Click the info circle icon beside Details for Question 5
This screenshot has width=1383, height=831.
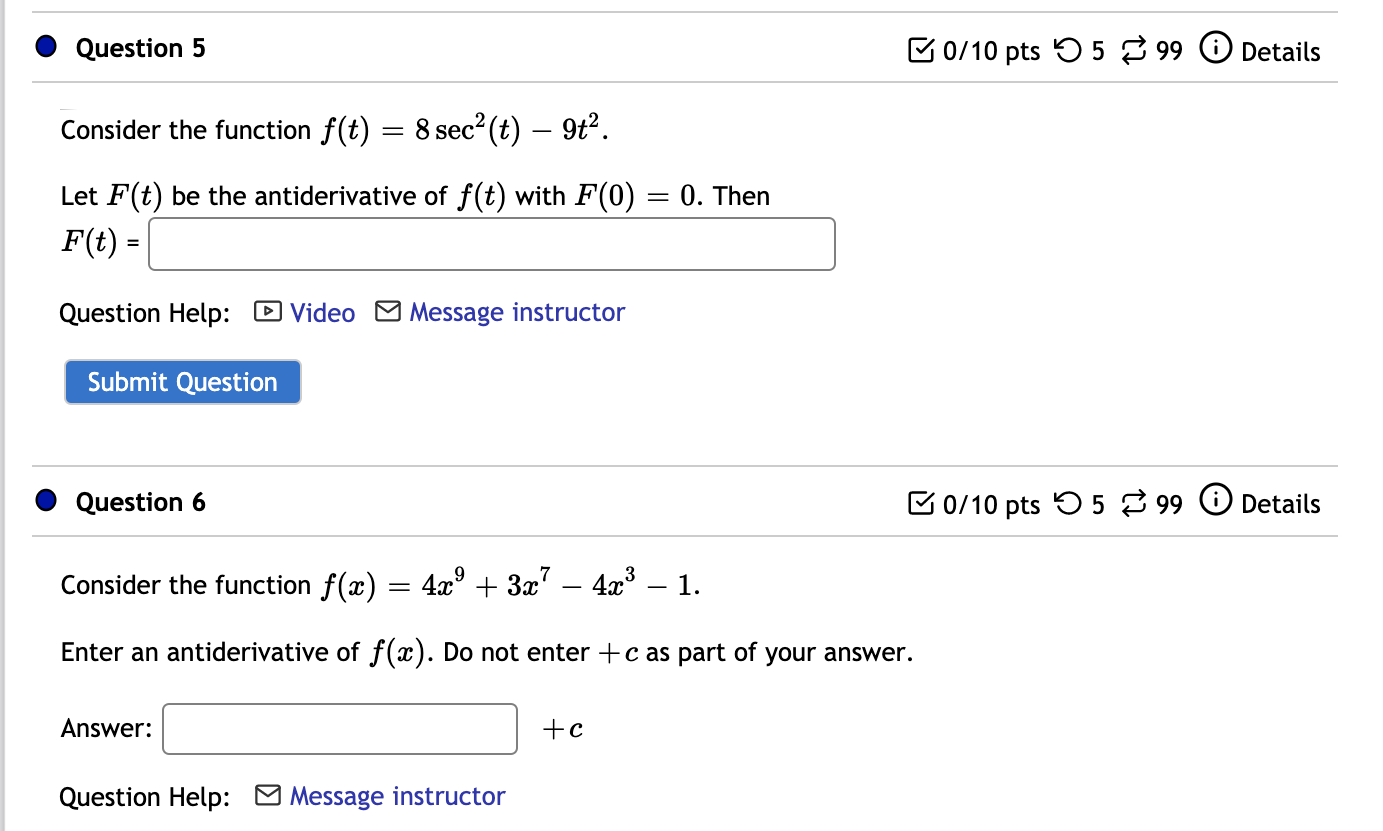[1216, 48]
